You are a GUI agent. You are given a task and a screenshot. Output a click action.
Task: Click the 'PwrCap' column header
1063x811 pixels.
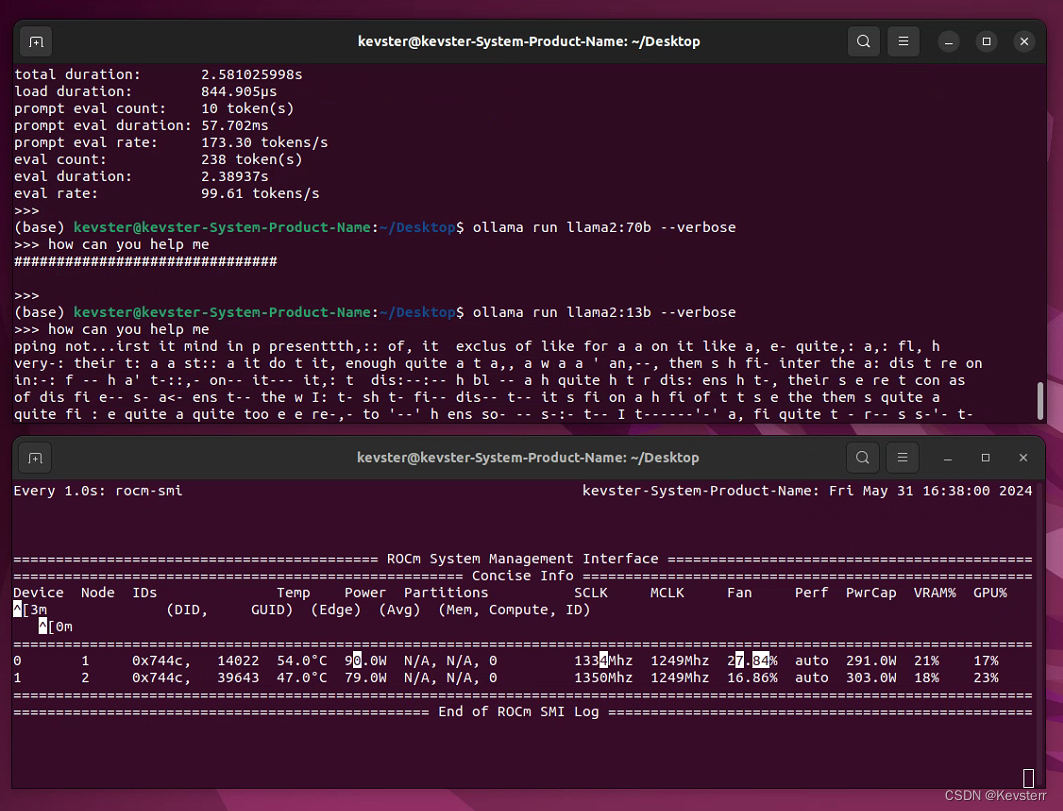(x=871, y=593)
